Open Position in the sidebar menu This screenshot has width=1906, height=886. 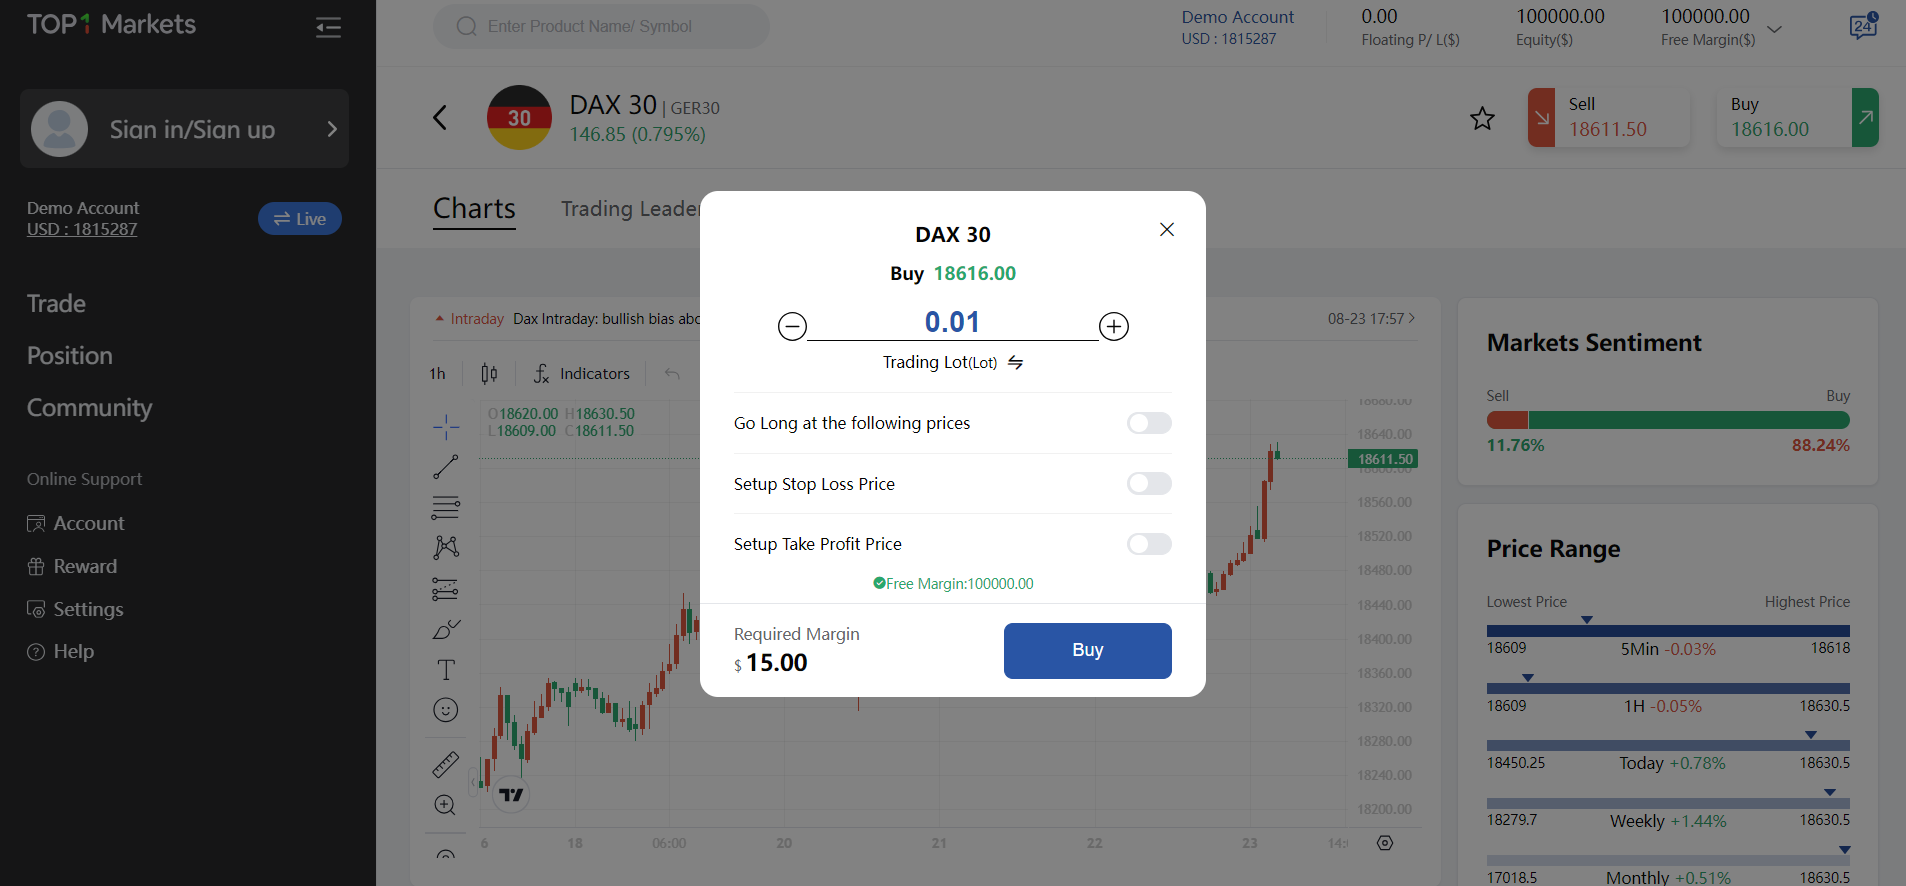70,356
